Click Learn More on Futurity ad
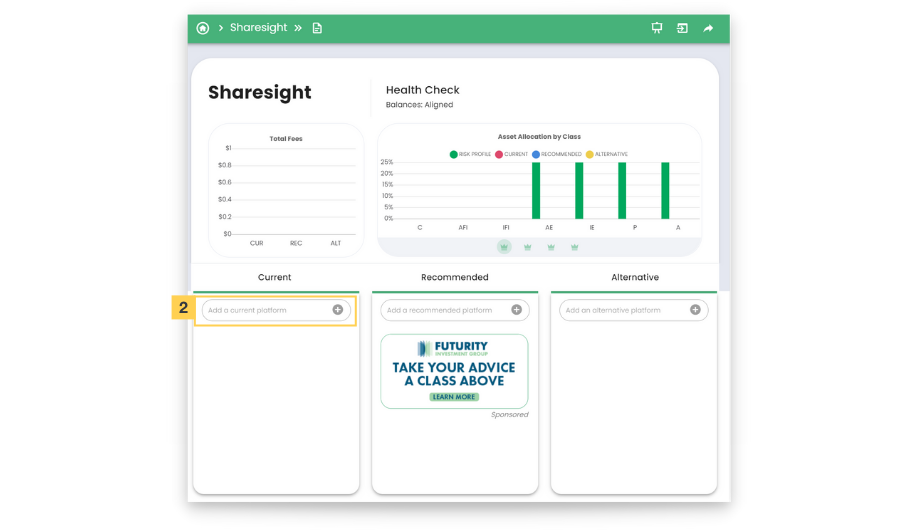The width and height of the screenshot is (917, 530). 454,397
